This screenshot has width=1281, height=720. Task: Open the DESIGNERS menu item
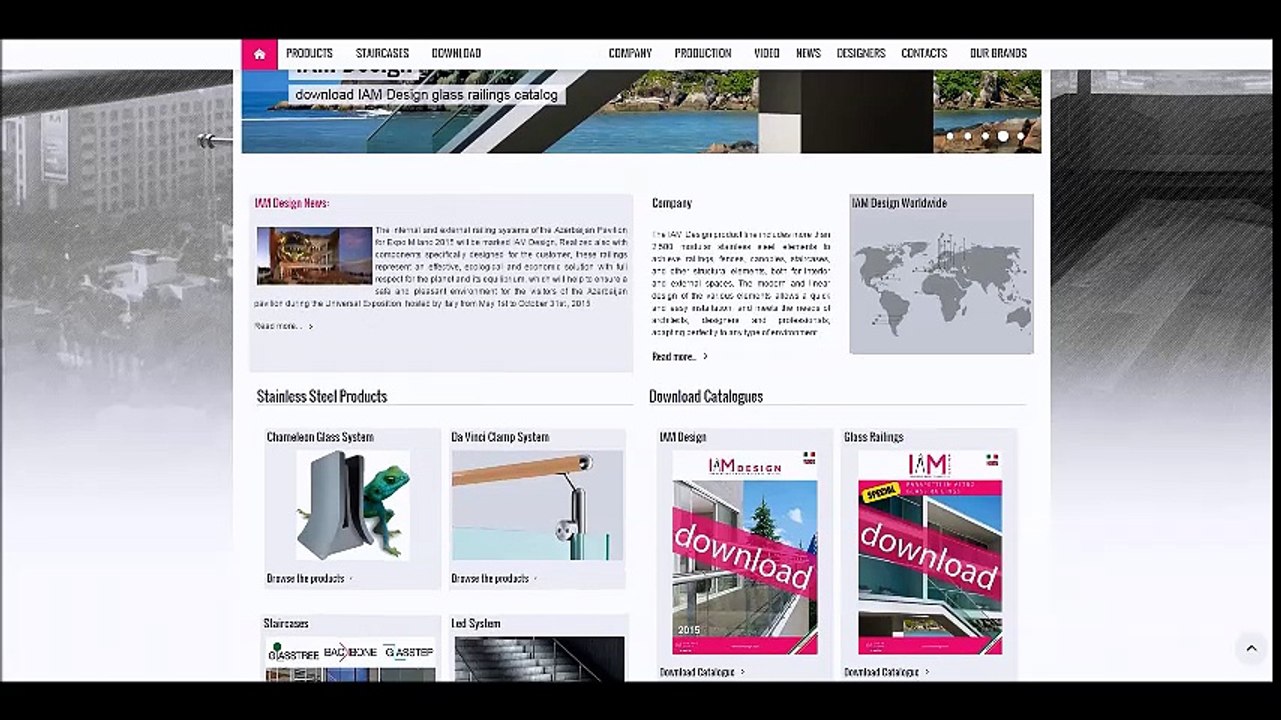point(861,54)
